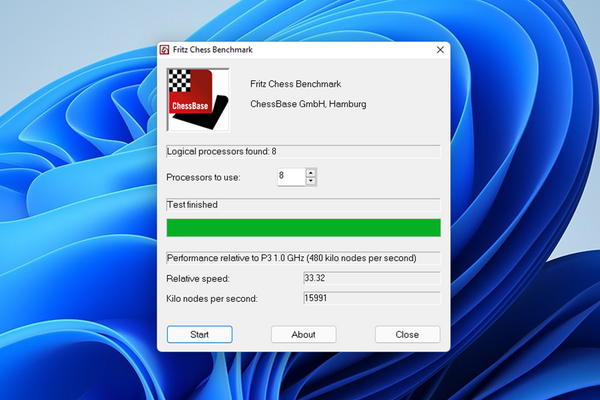Click the Performance relative to P3 1.0 GHz text
Image resolution: width=600 pixels, height=400 pixels.
pos(291,258)
